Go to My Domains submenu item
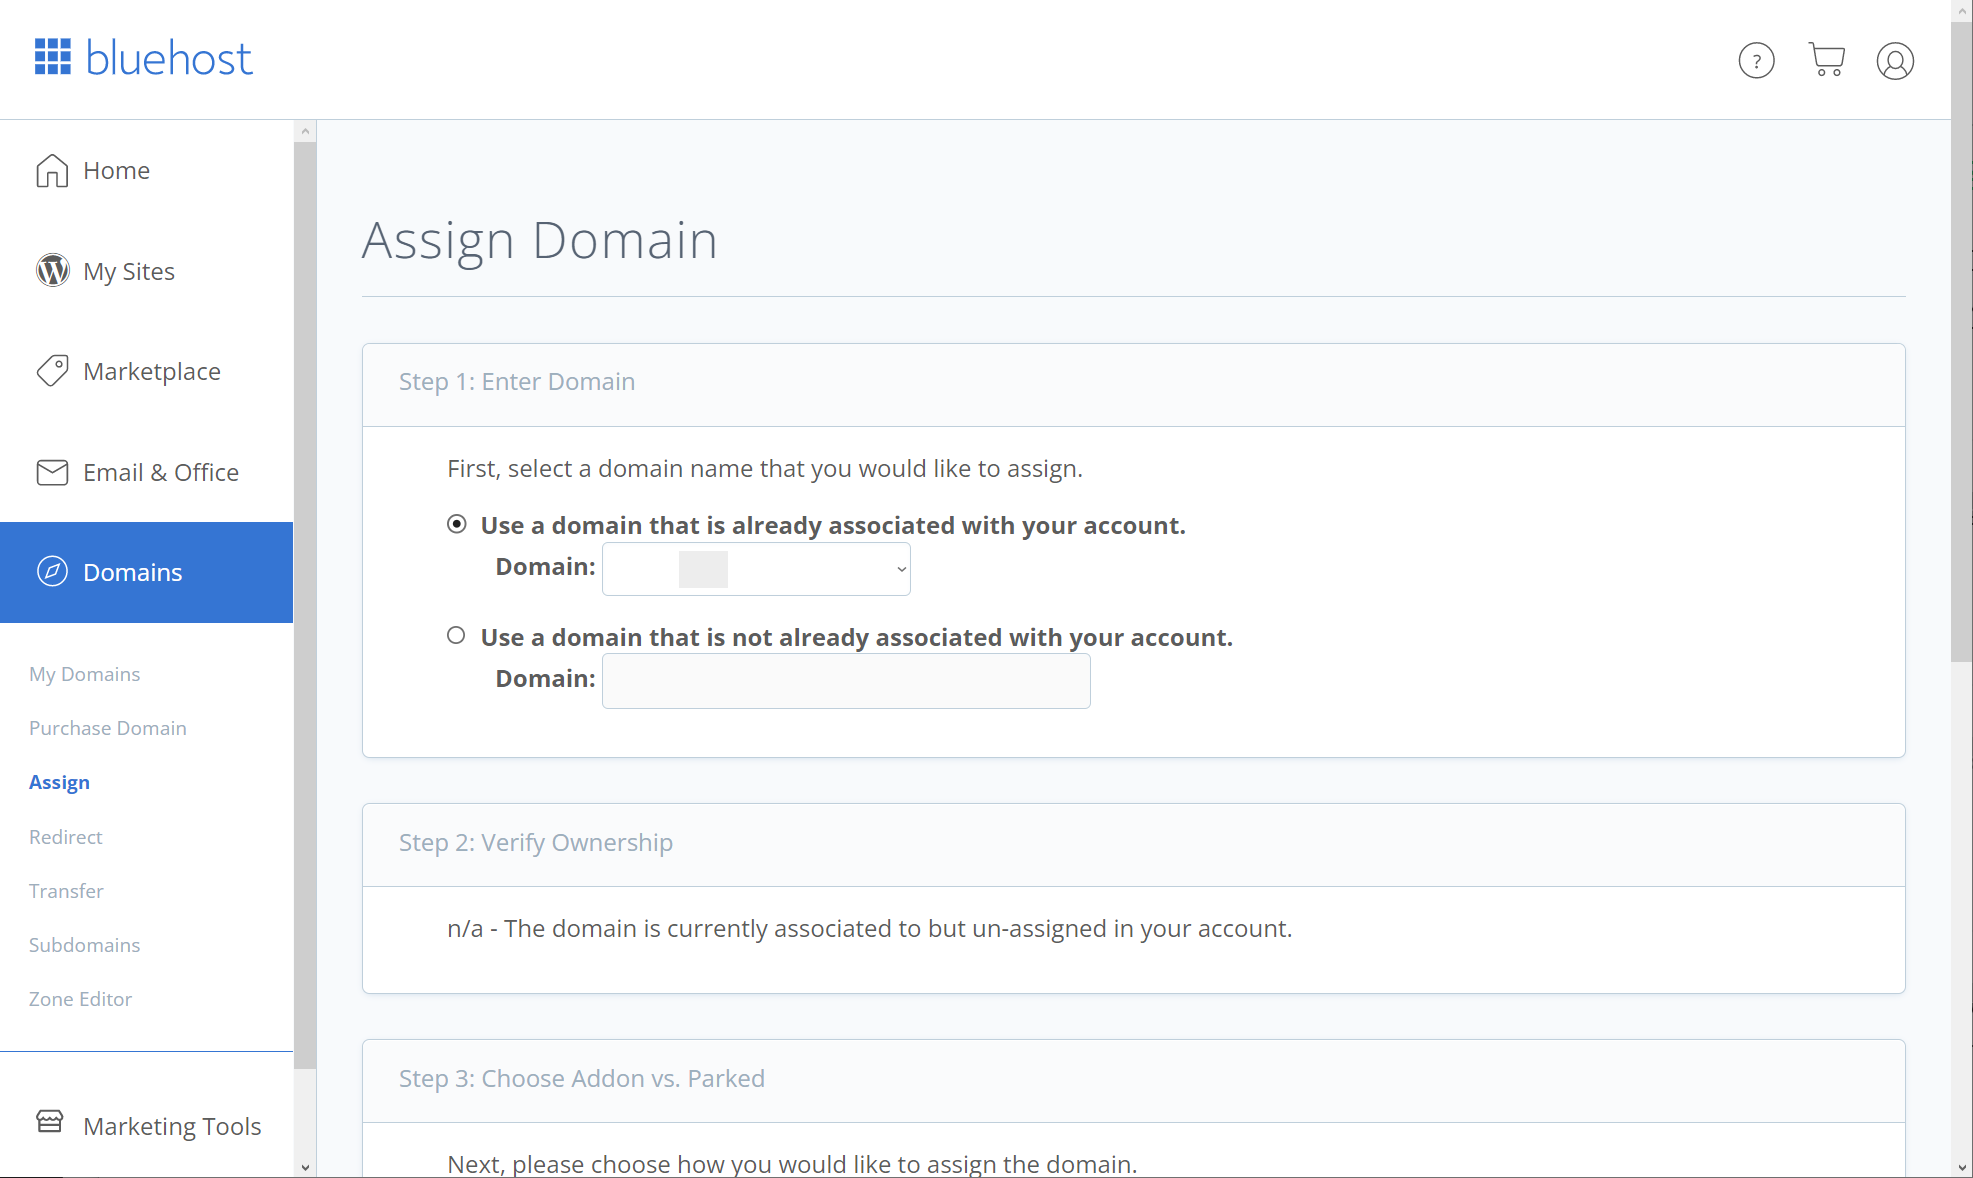 pos(84,674)
